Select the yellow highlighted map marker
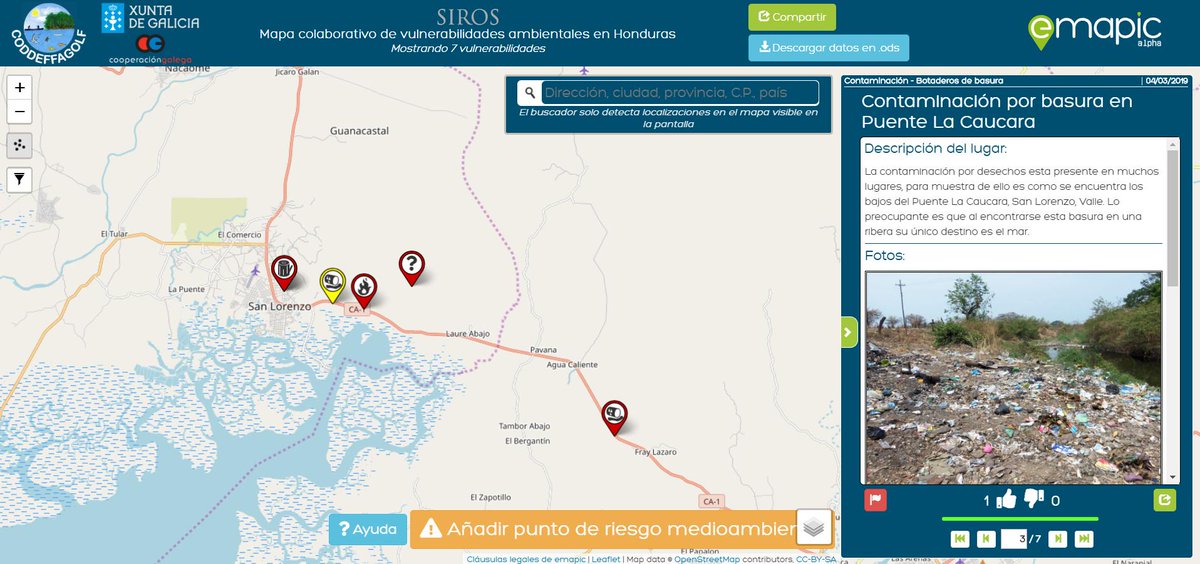 coord(333,285)
